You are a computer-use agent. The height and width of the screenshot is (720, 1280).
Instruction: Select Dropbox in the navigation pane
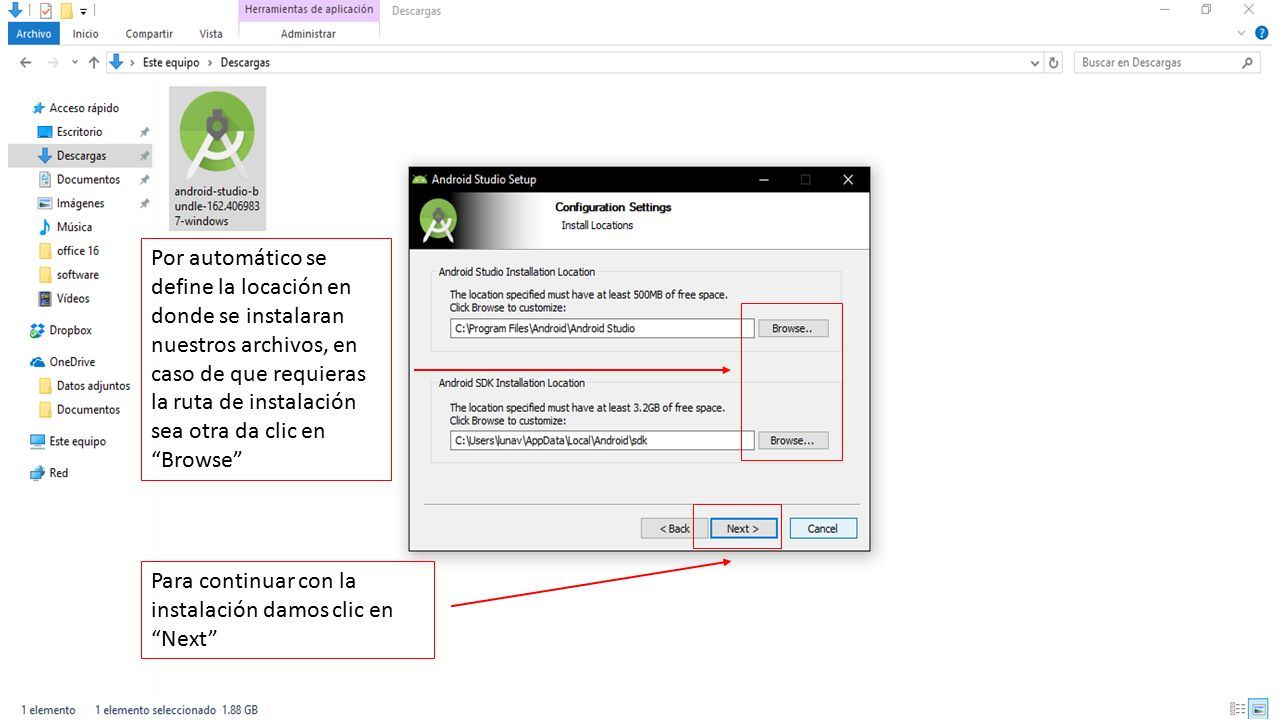coord(70,330)
